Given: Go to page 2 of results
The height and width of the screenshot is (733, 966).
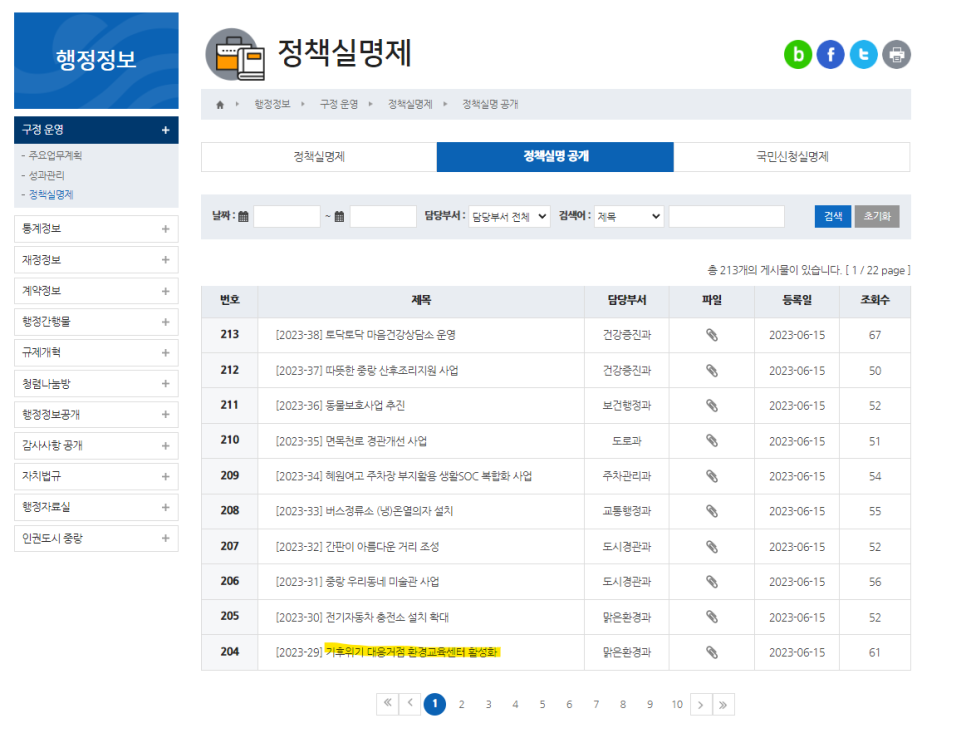Looking at the screenshot, I should (x=461, y=705).
